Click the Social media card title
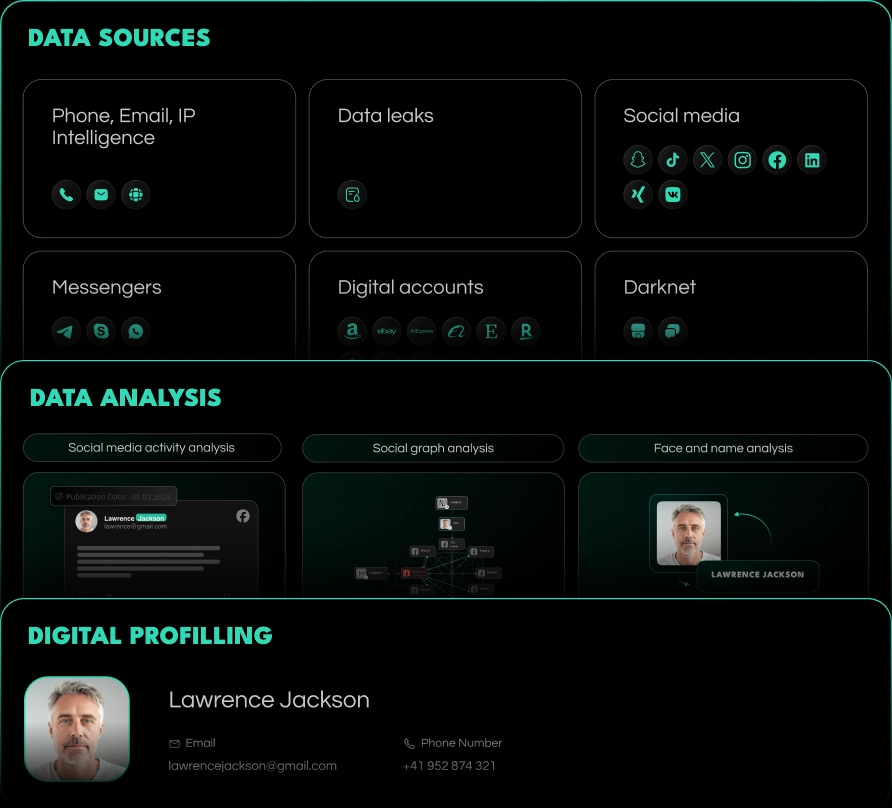This screenshot has height=808, width=892. [682, 116]
